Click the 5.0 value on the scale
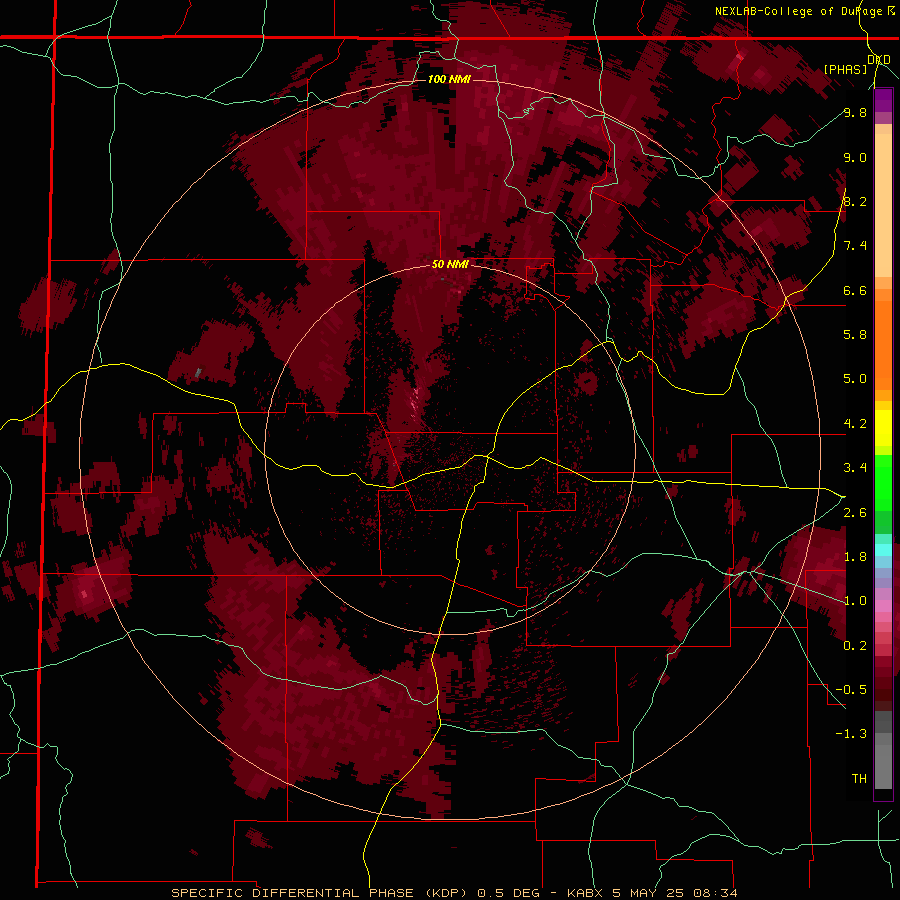This screenshot has width=900, height=900. tap(855, 379)
